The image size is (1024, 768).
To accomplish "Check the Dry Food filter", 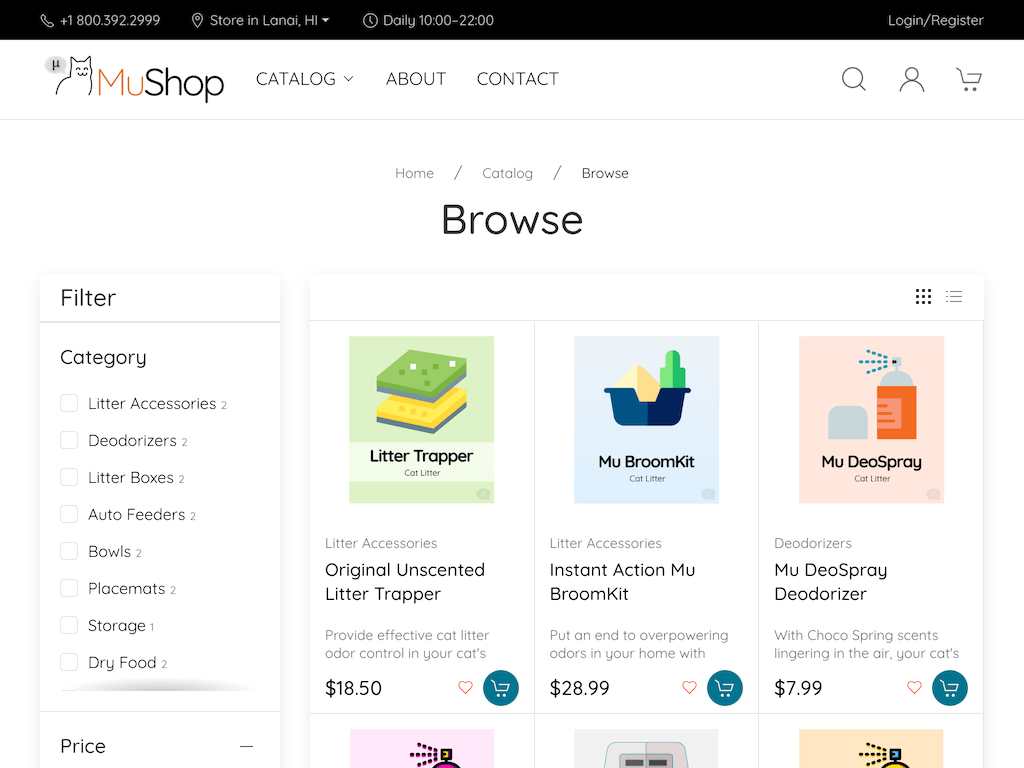I will [x=69, y=662].
